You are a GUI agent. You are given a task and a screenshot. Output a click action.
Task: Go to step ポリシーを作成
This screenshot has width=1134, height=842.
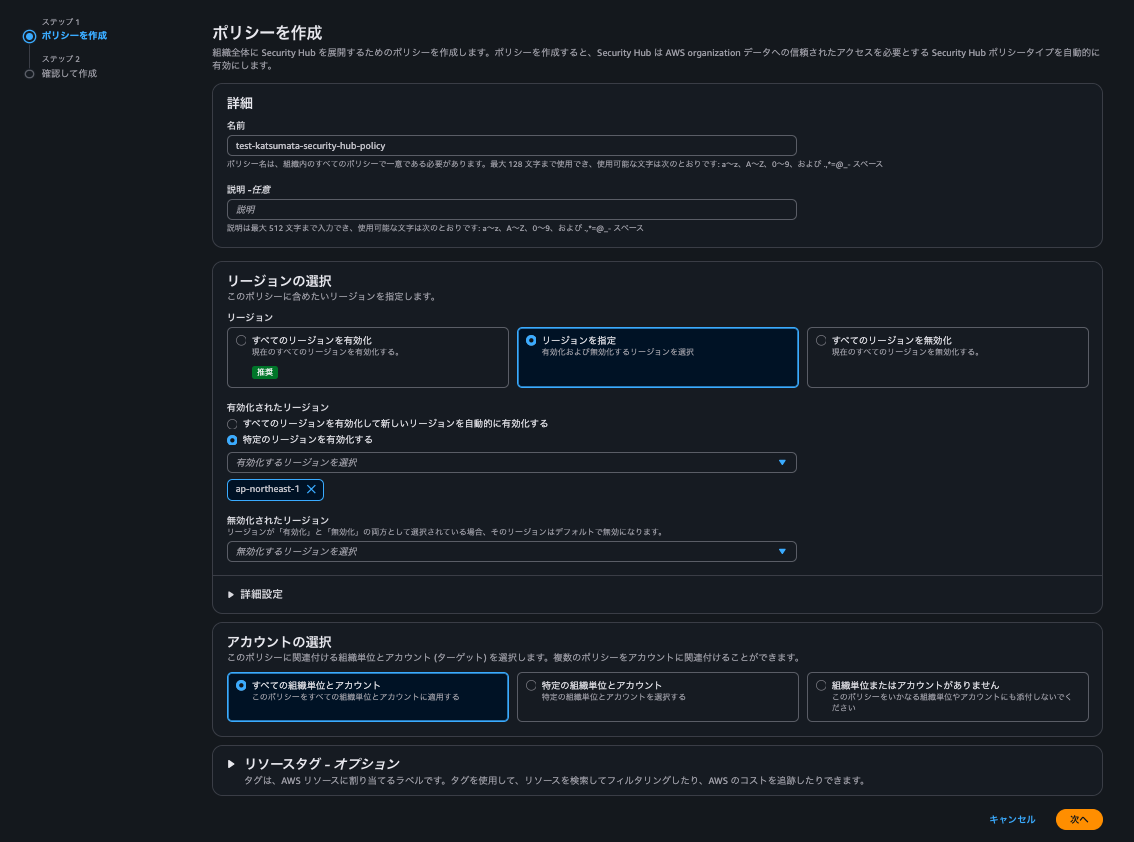74,35
